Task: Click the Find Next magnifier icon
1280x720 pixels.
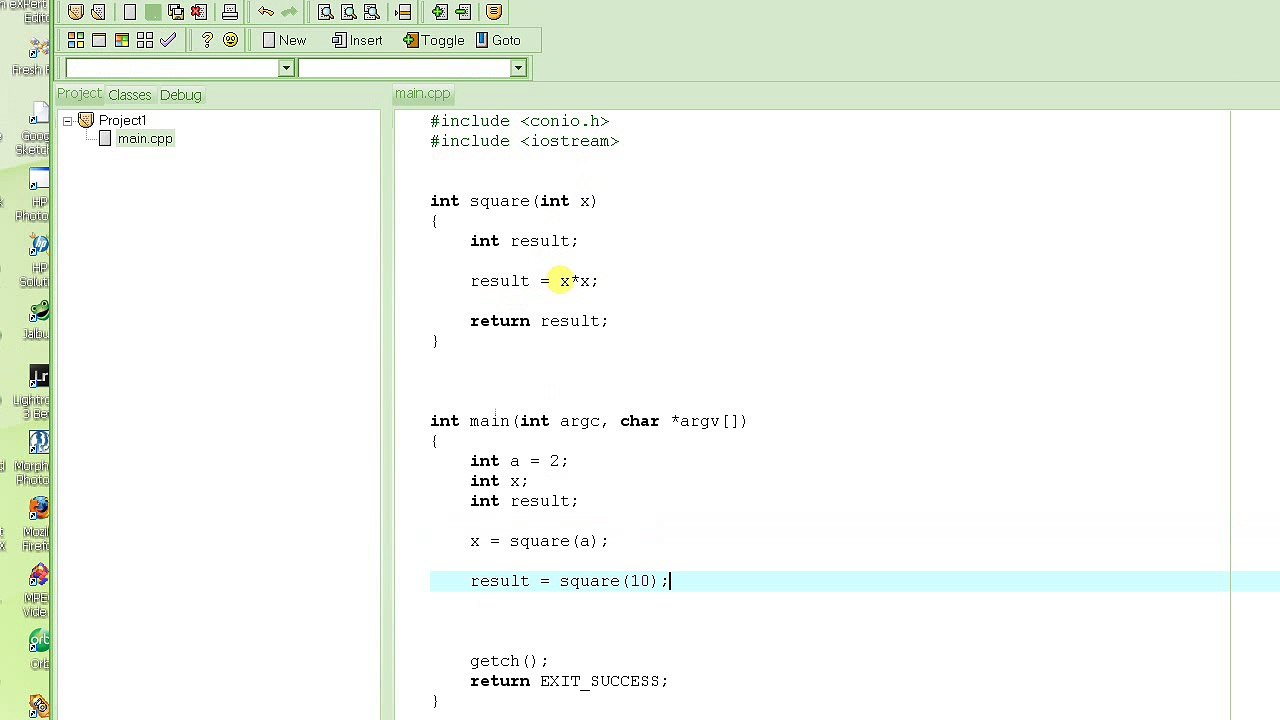Action: tap(371, 12)
